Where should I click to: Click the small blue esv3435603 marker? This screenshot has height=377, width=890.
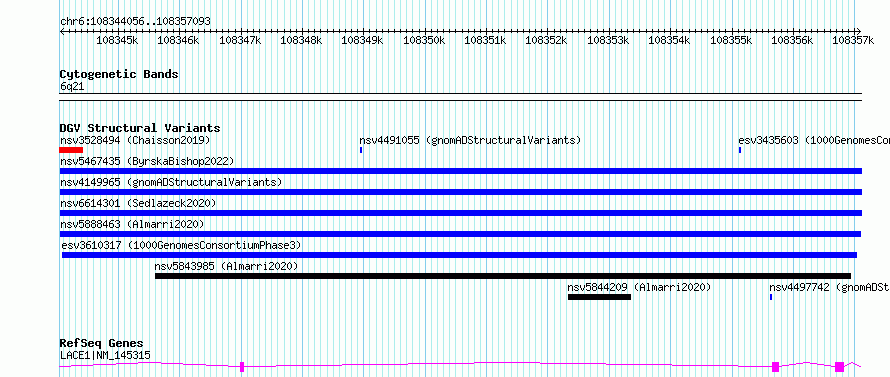click(740, 150)
